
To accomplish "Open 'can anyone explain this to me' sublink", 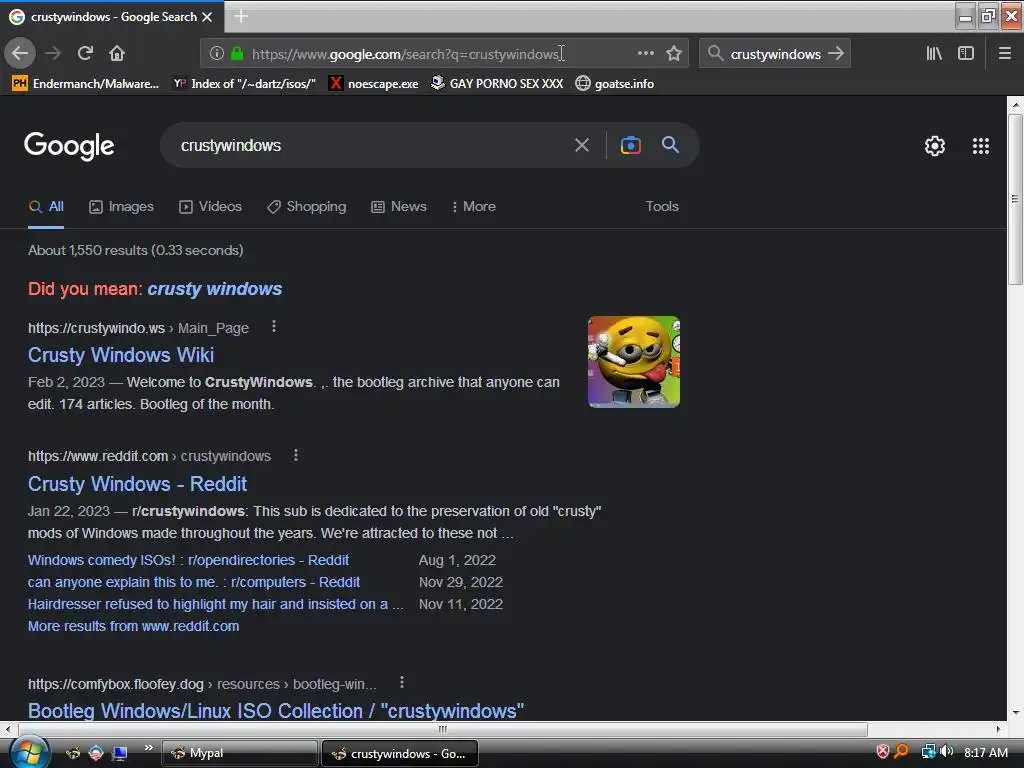I will coord(193,582).
